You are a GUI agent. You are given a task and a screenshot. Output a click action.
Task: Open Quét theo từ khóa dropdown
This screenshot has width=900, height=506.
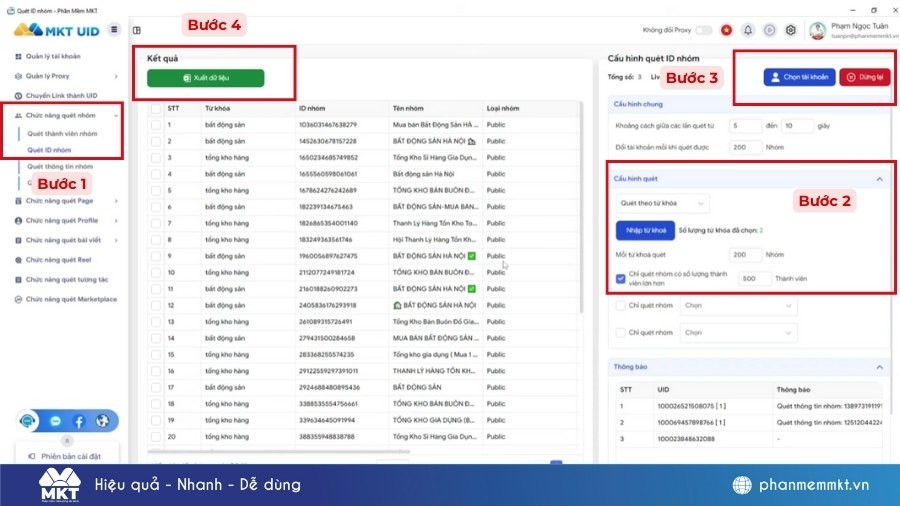point(662,203)
